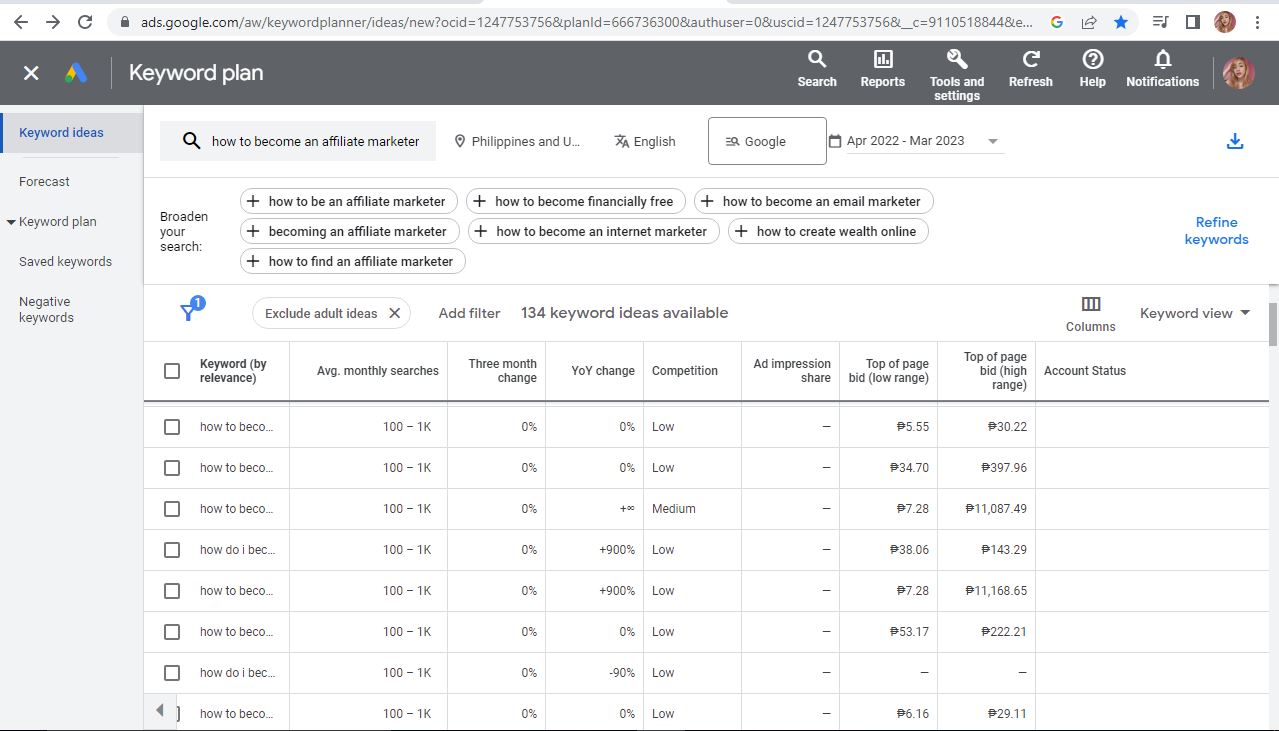Viewport: 1279px width, 731px height.
Task: Open the date range dropdown
Action: click(x=992, y=141)
